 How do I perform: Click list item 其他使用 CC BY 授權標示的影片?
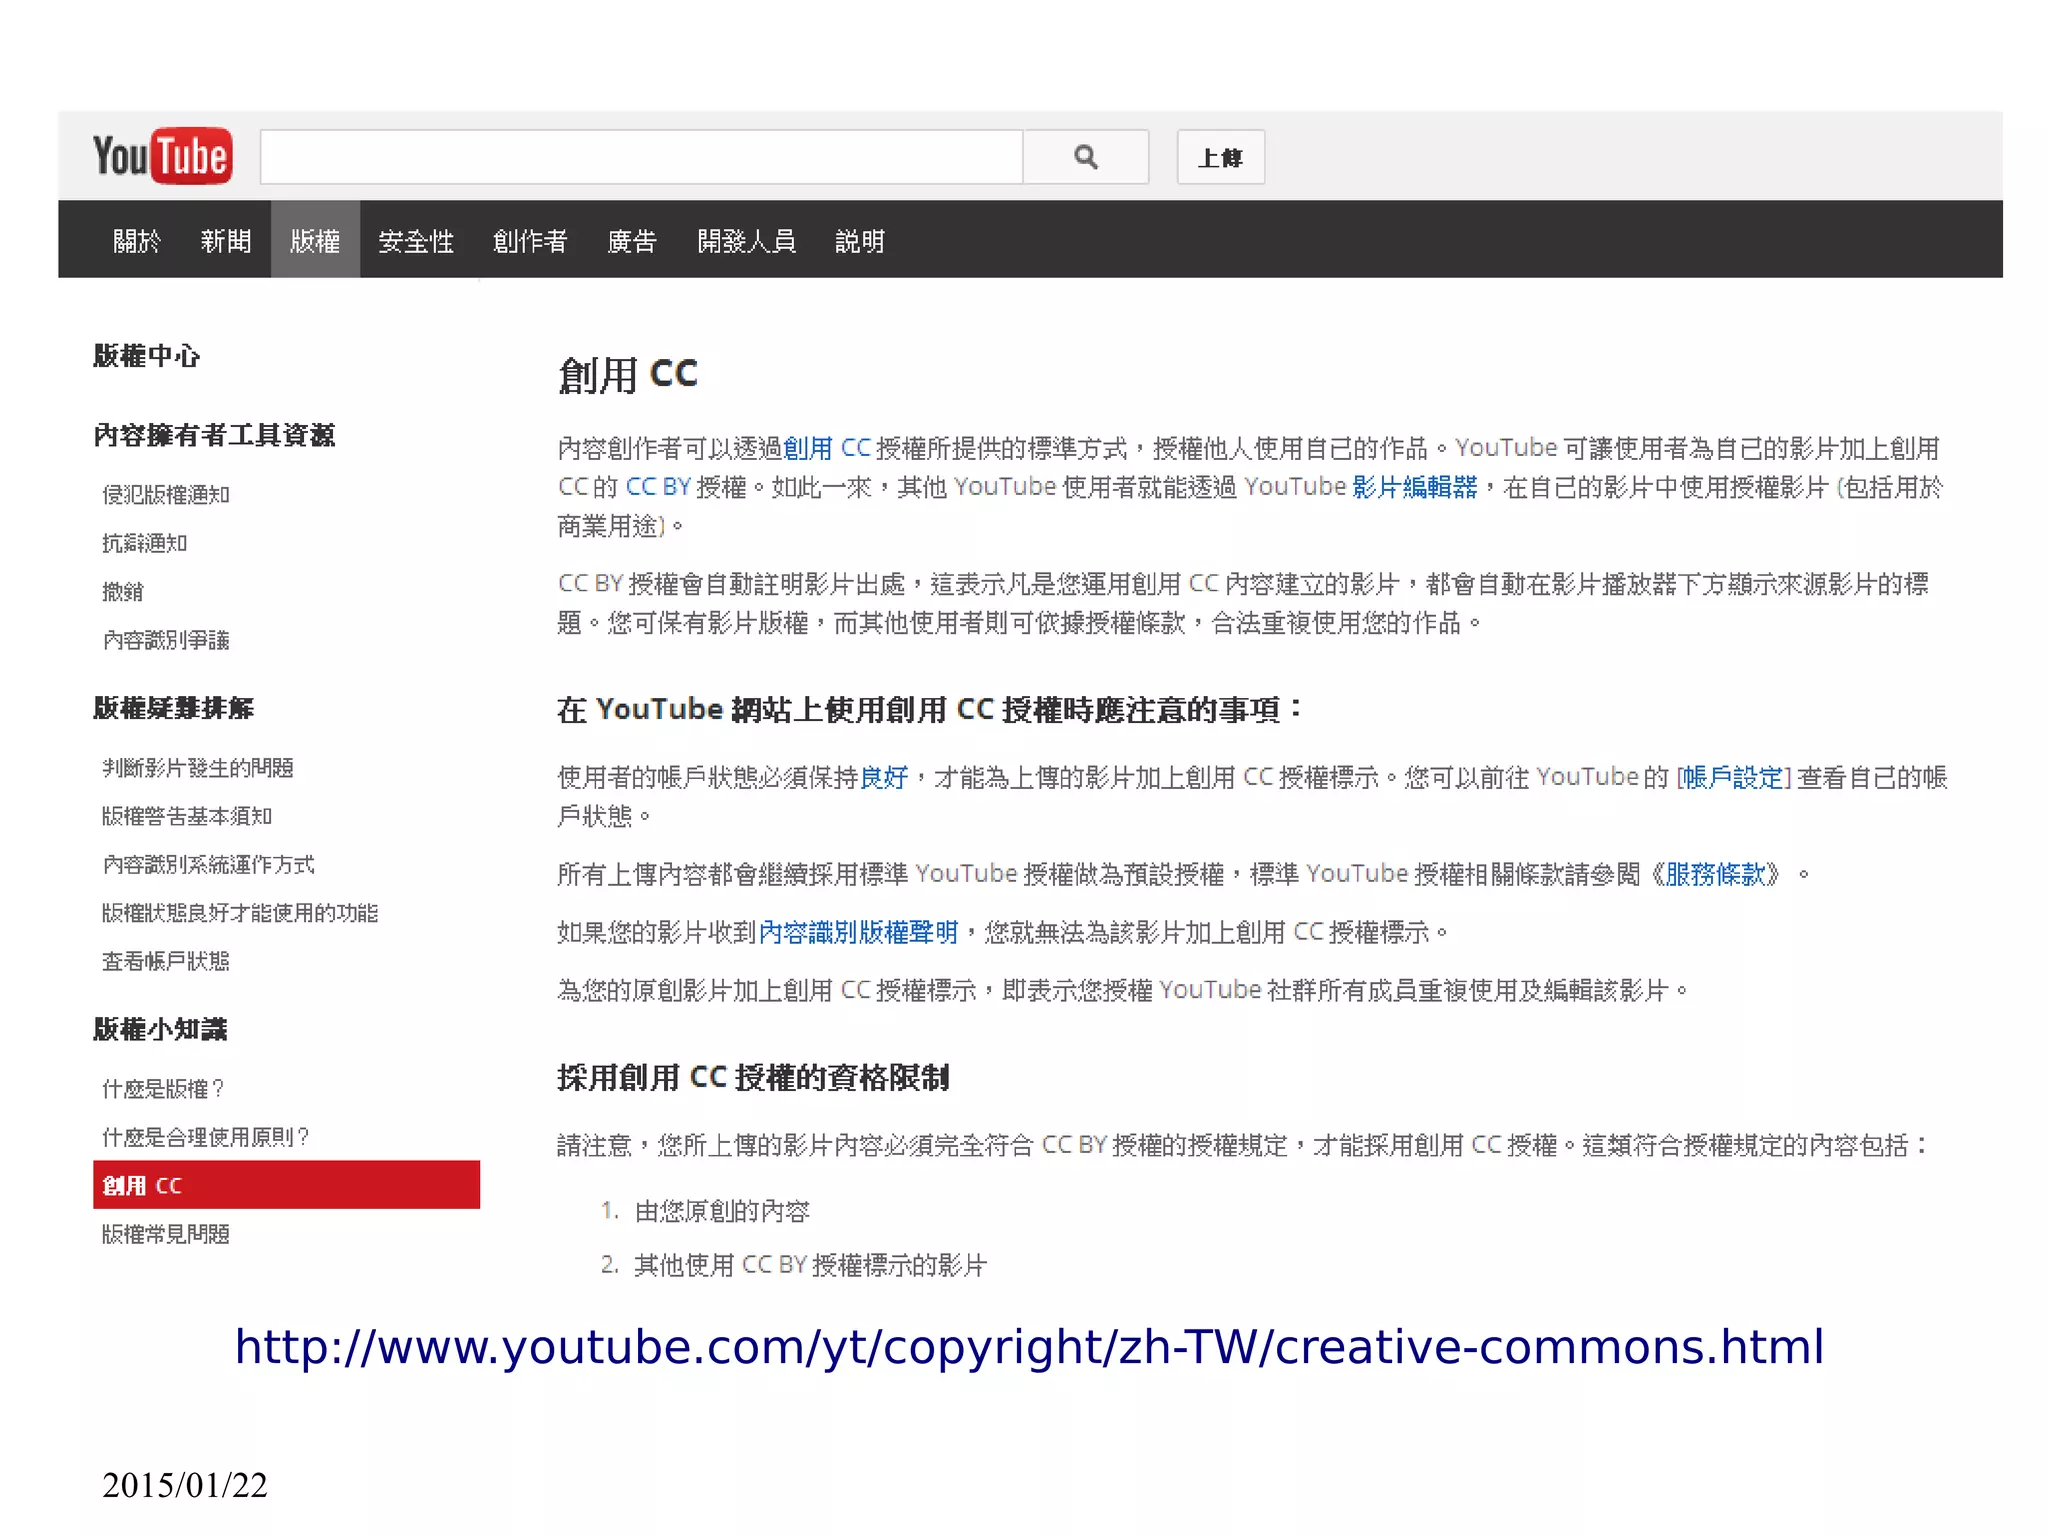coord(810,1264)
